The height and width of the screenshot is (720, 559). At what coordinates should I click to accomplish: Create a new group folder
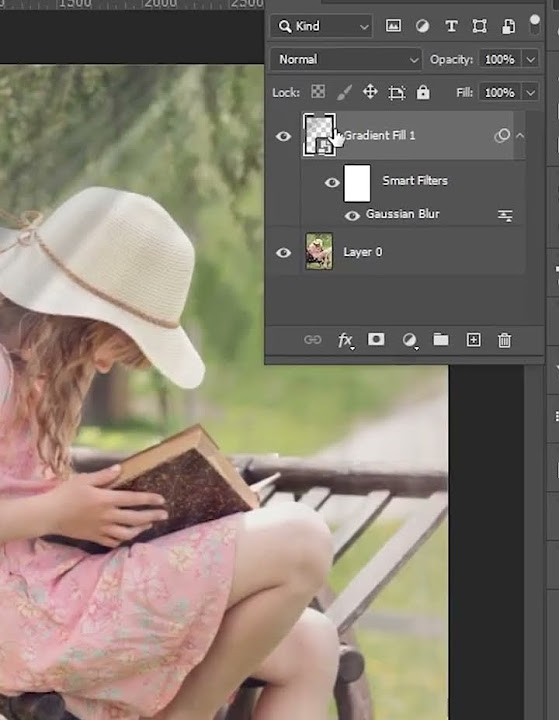pos(441,339)
